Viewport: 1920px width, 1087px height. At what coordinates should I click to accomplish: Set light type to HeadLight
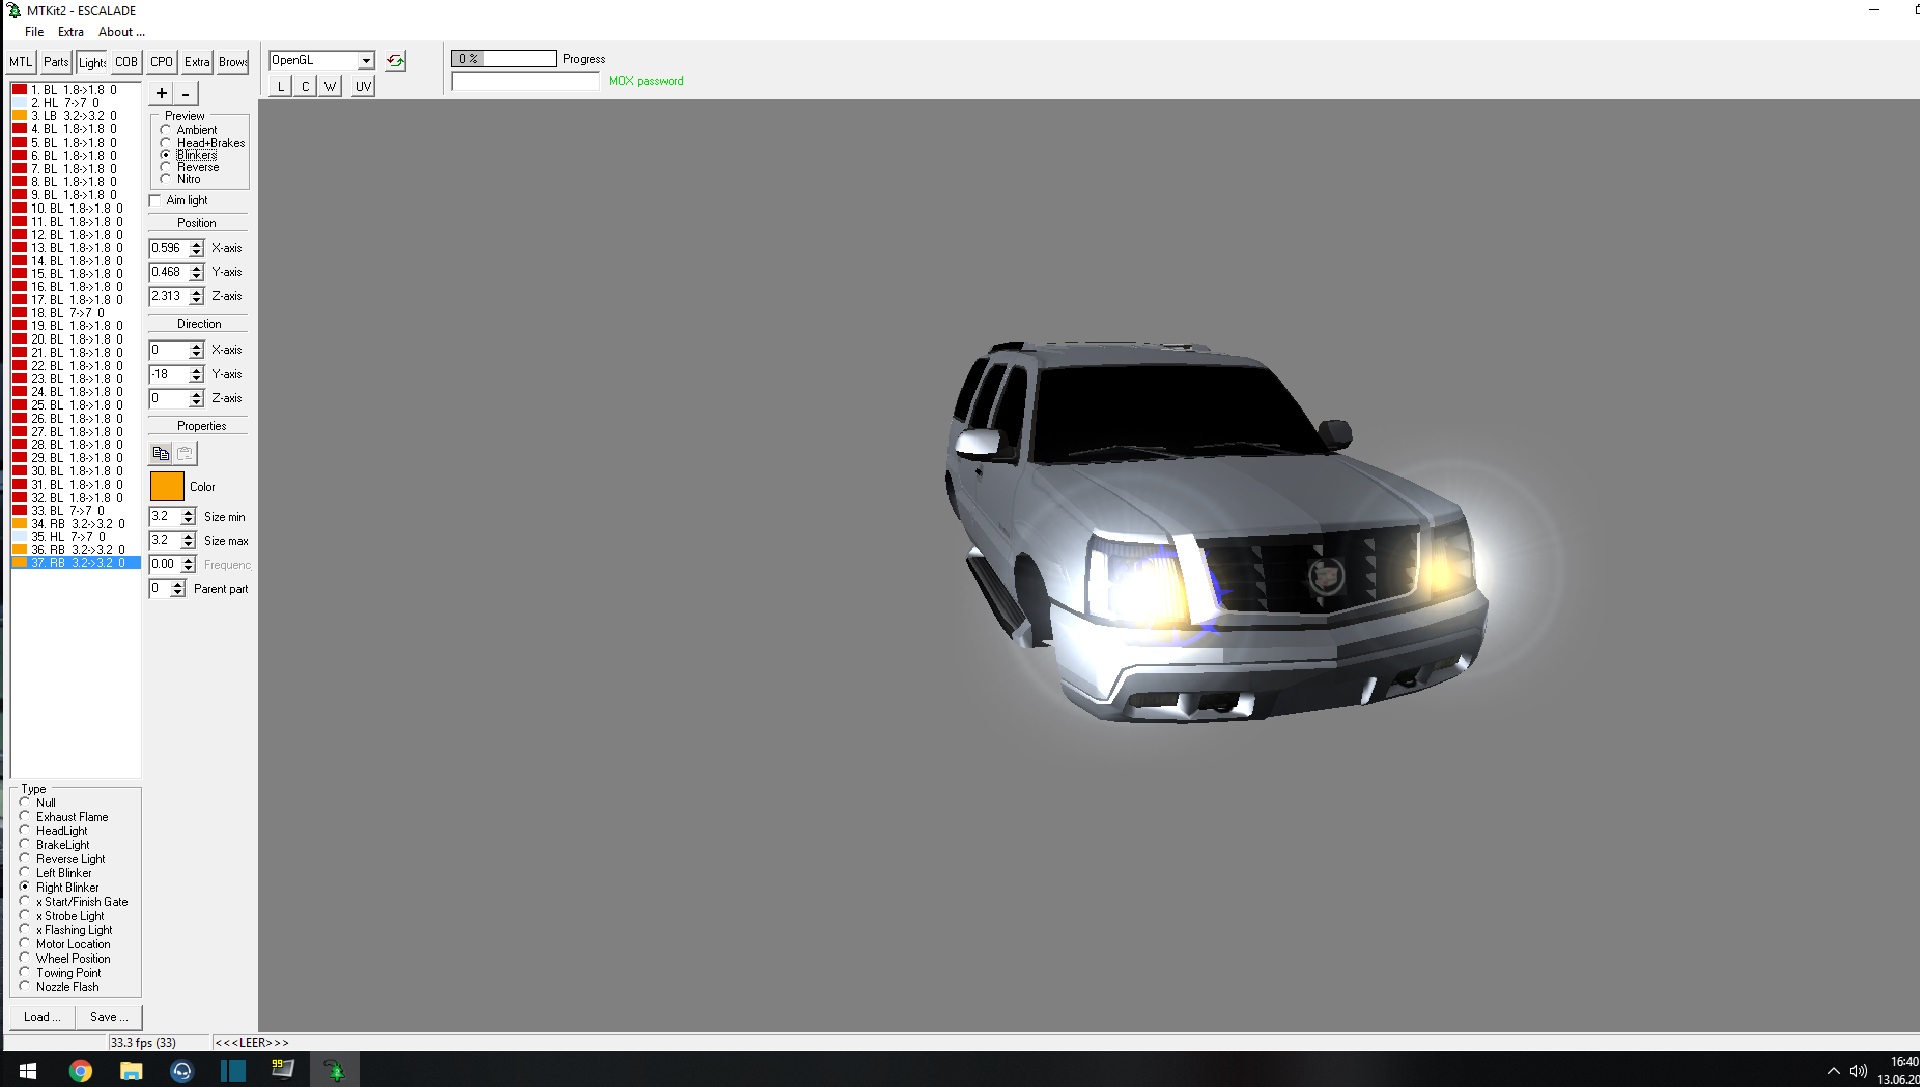(25, 830)
